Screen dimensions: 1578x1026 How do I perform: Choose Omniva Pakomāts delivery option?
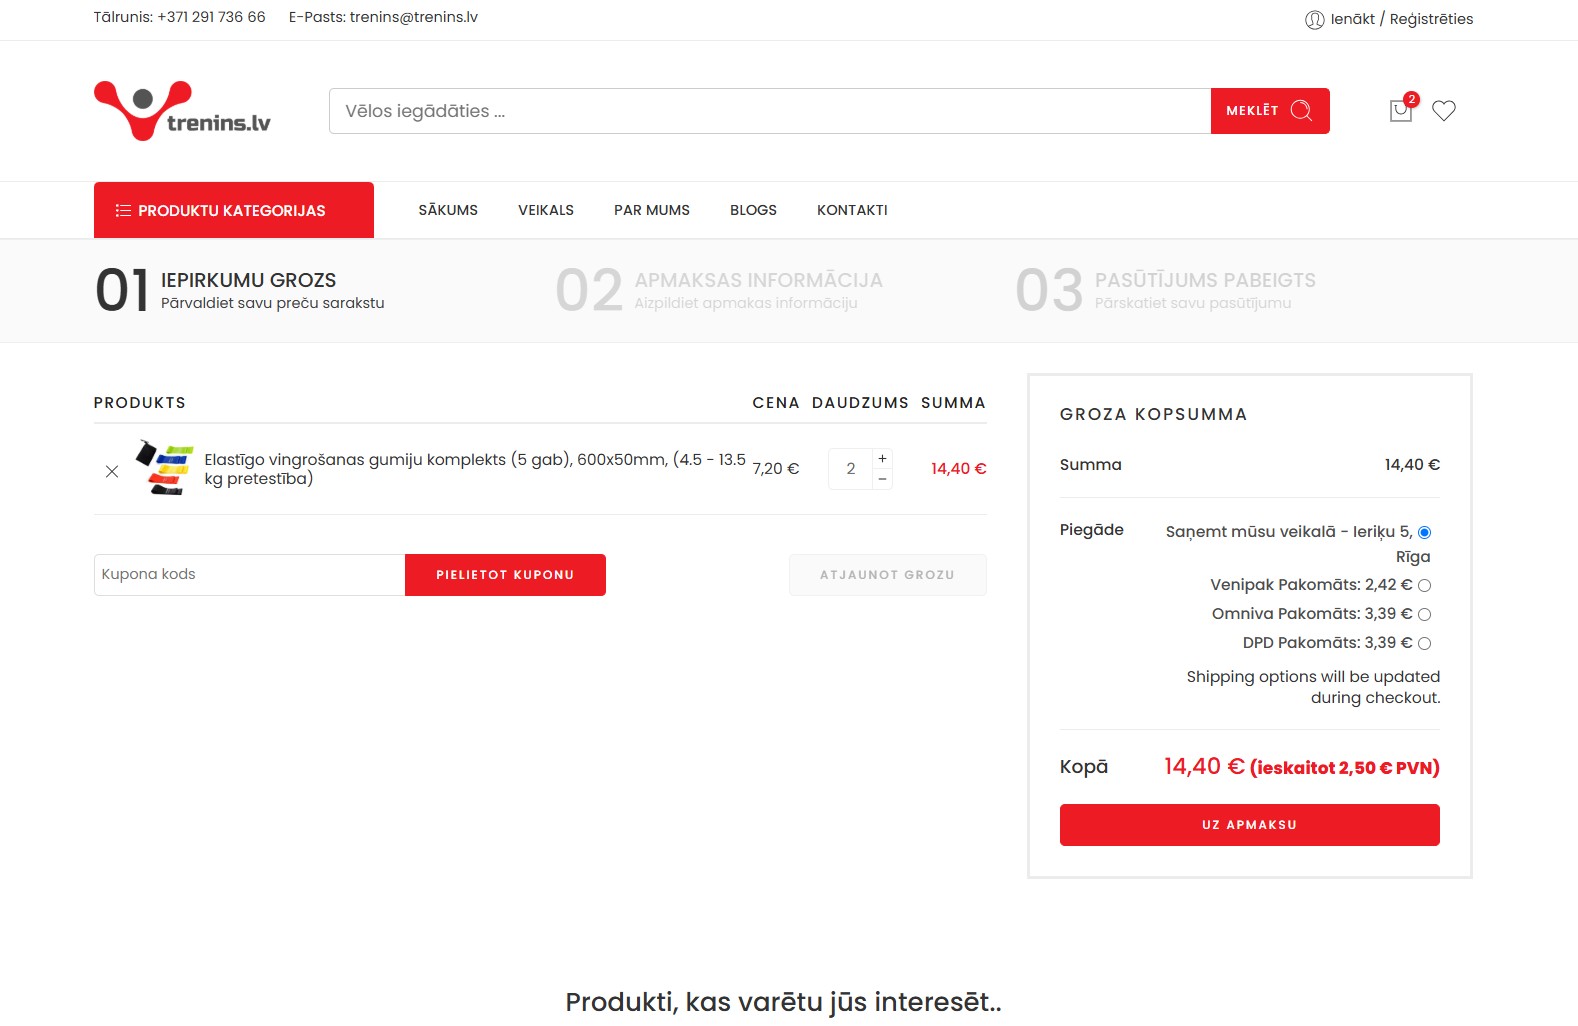coord(1424,614)
